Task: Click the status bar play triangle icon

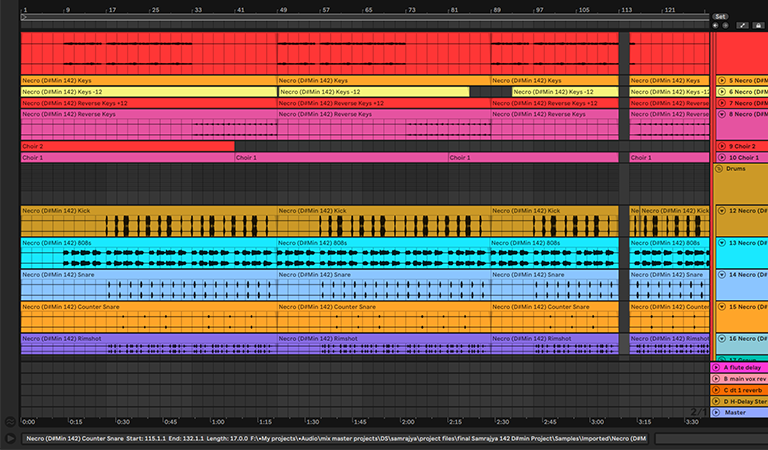Action: [x=10, y=438]
